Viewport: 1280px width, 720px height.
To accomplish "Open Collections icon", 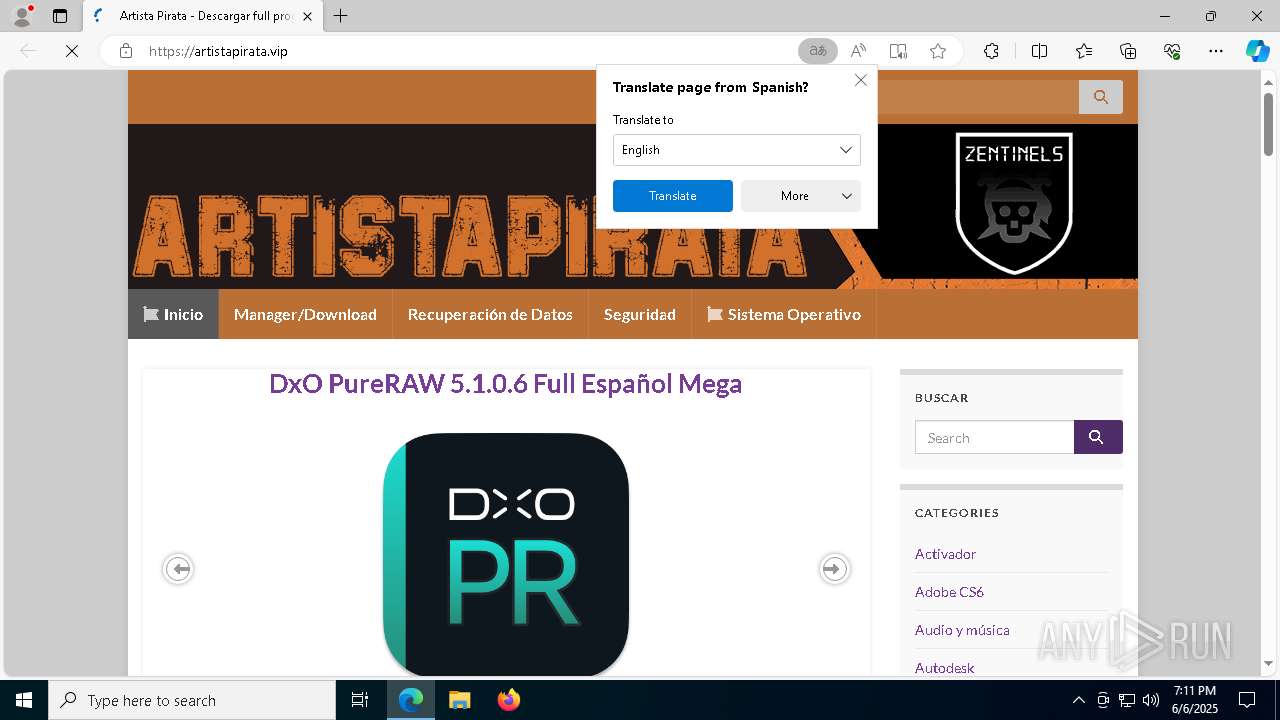I will [1128, 51].
